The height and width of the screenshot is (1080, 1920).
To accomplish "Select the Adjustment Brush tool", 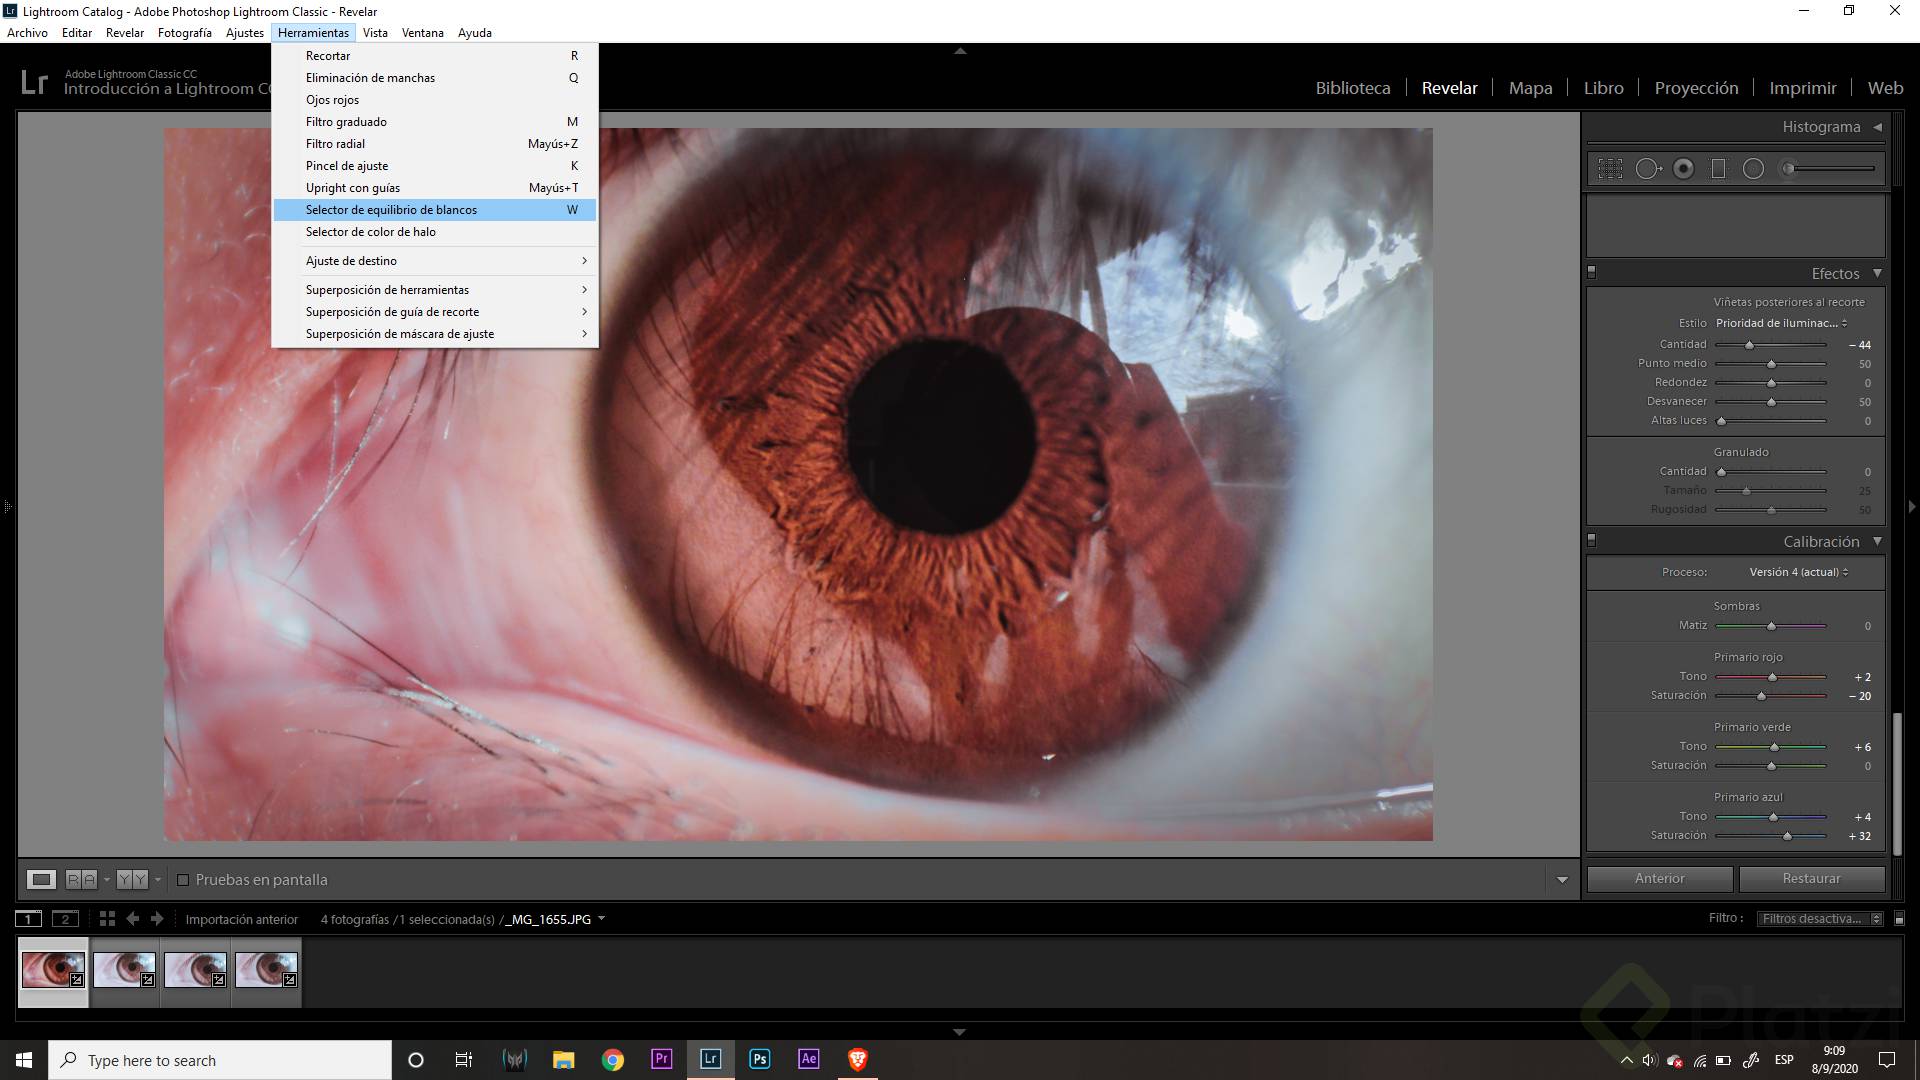I will (346, 165).
